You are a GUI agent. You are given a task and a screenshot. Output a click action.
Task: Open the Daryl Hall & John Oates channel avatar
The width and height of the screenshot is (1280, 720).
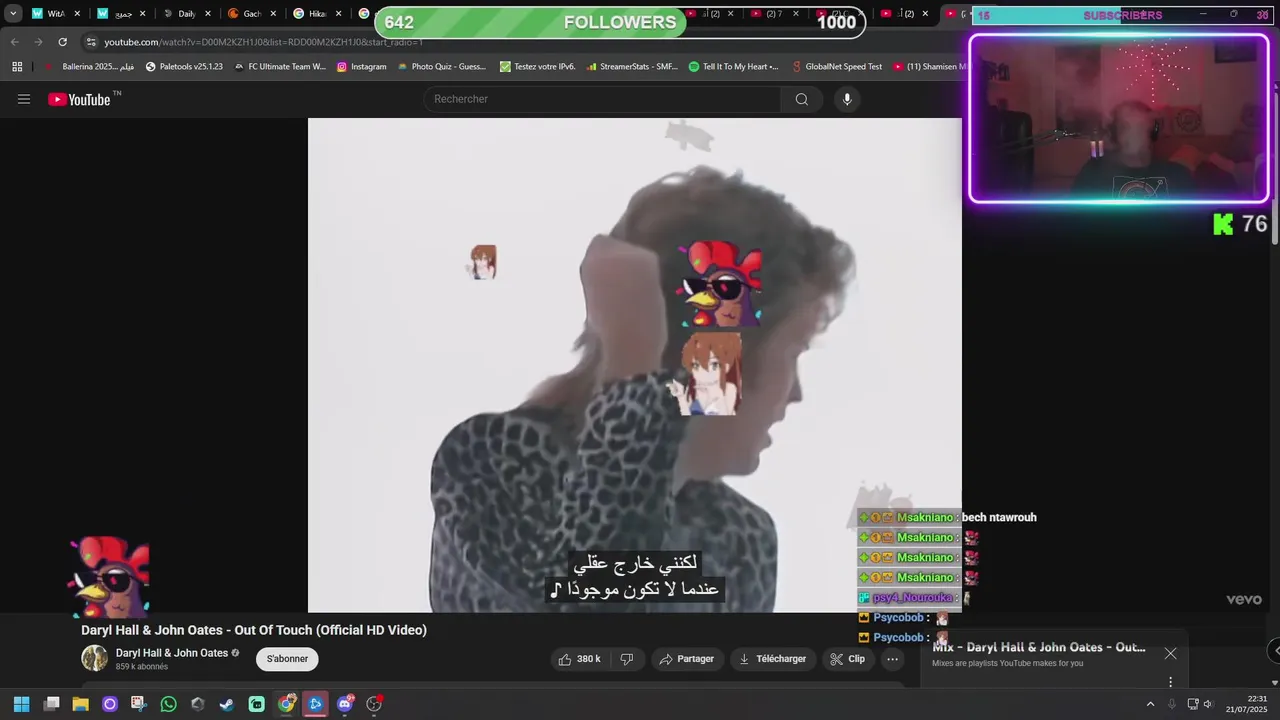[95, 658]
